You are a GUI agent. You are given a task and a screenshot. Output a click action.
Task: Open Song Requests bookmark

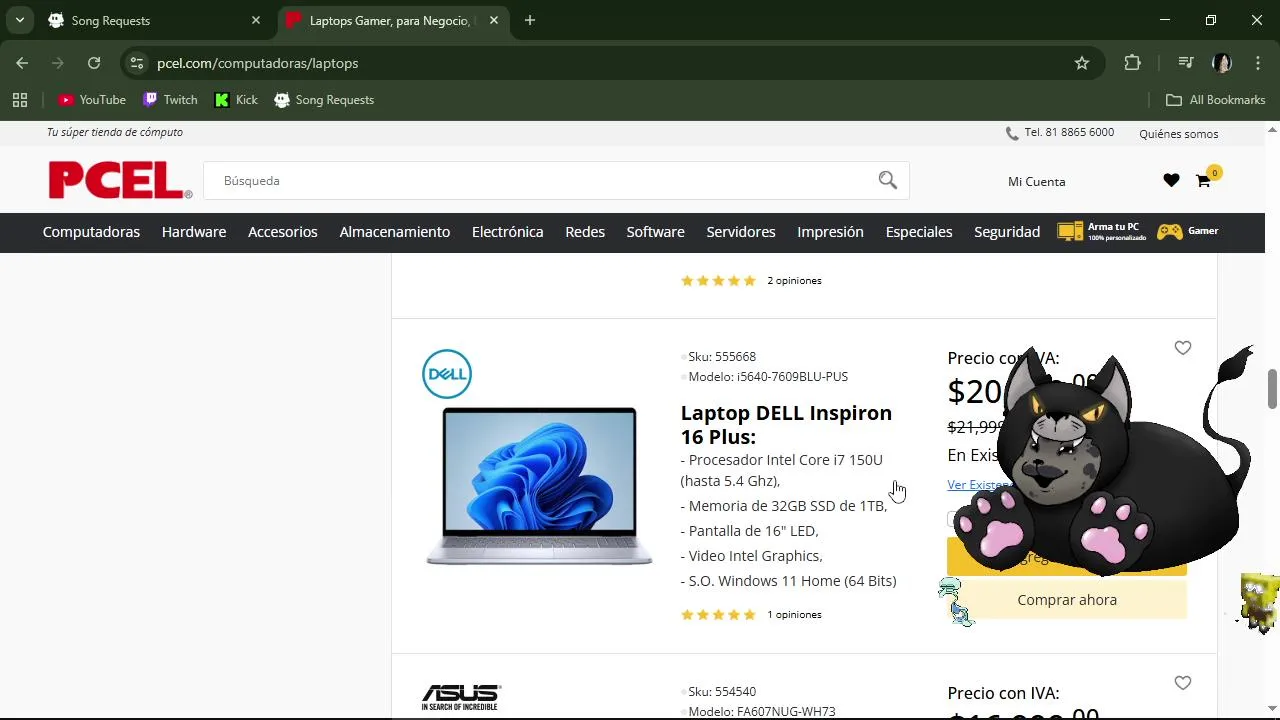tap(324, 100)
